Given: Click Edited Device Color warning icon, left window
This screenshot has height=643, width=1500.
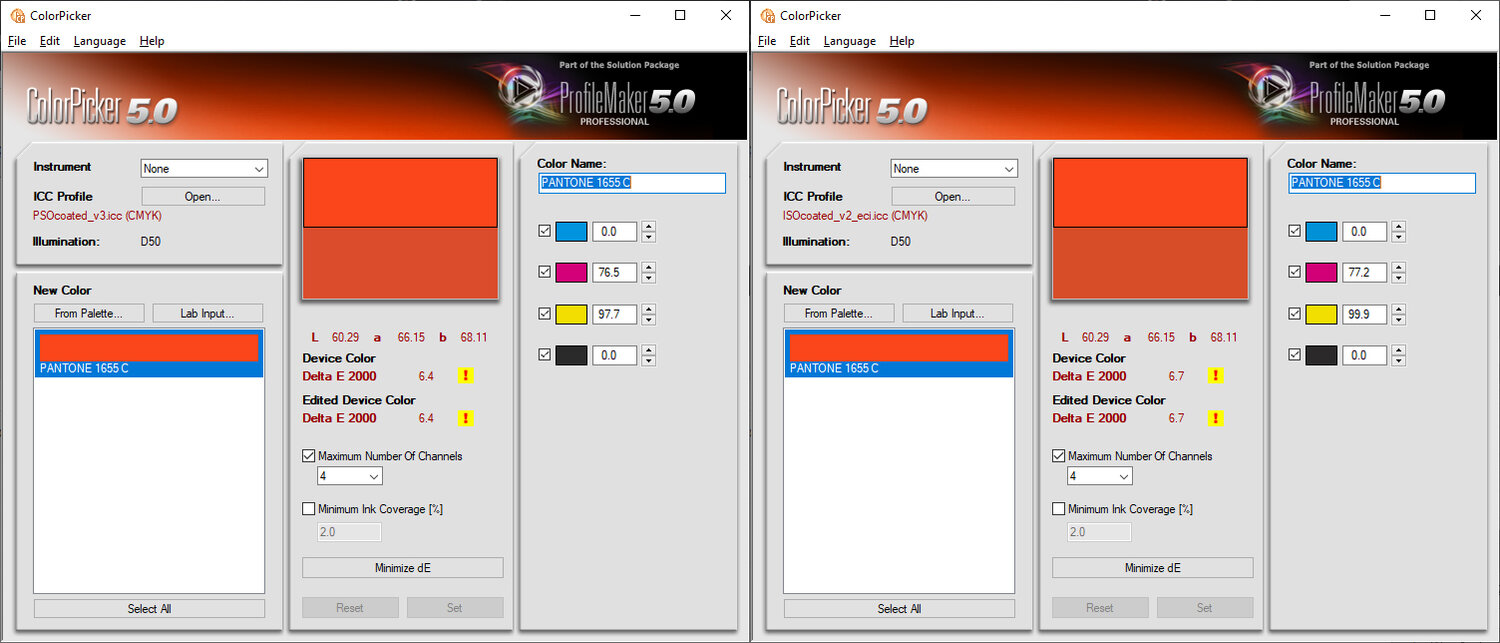Looking at the screenshot, I should (x=466, y=418).
